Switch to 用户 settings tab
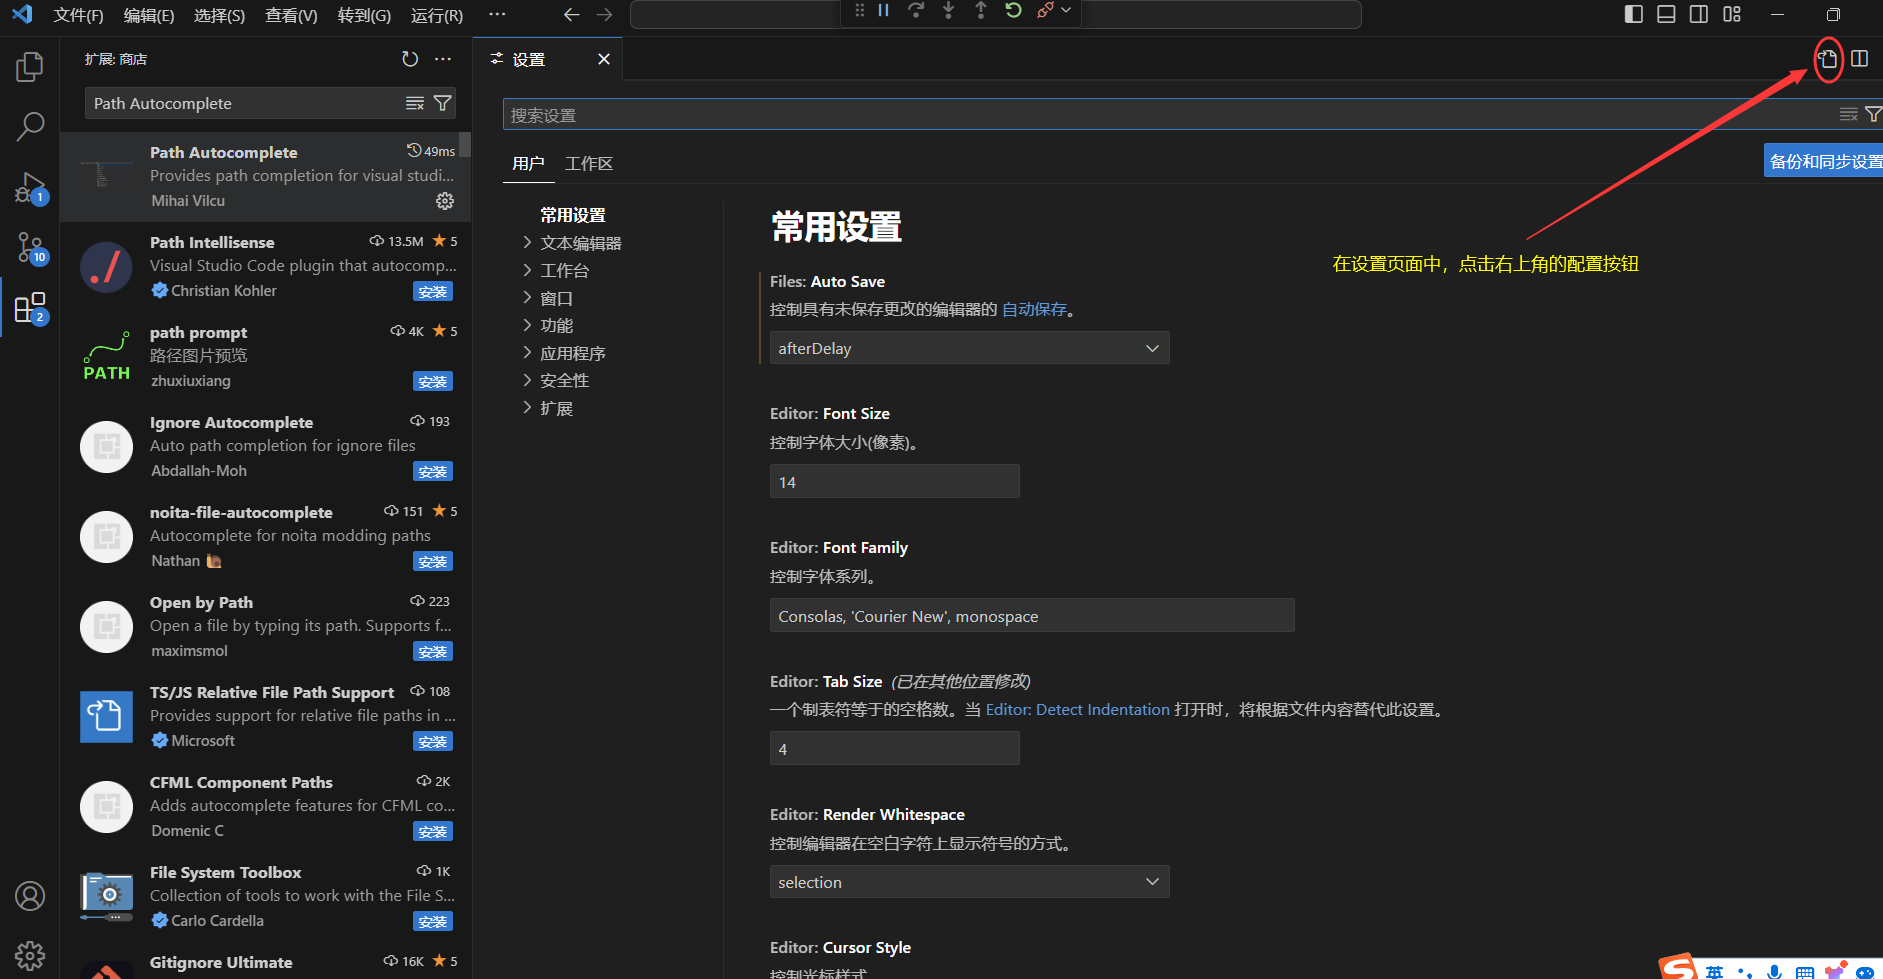Viewport: 1883px width, 979px height. [x=528, y=163]
